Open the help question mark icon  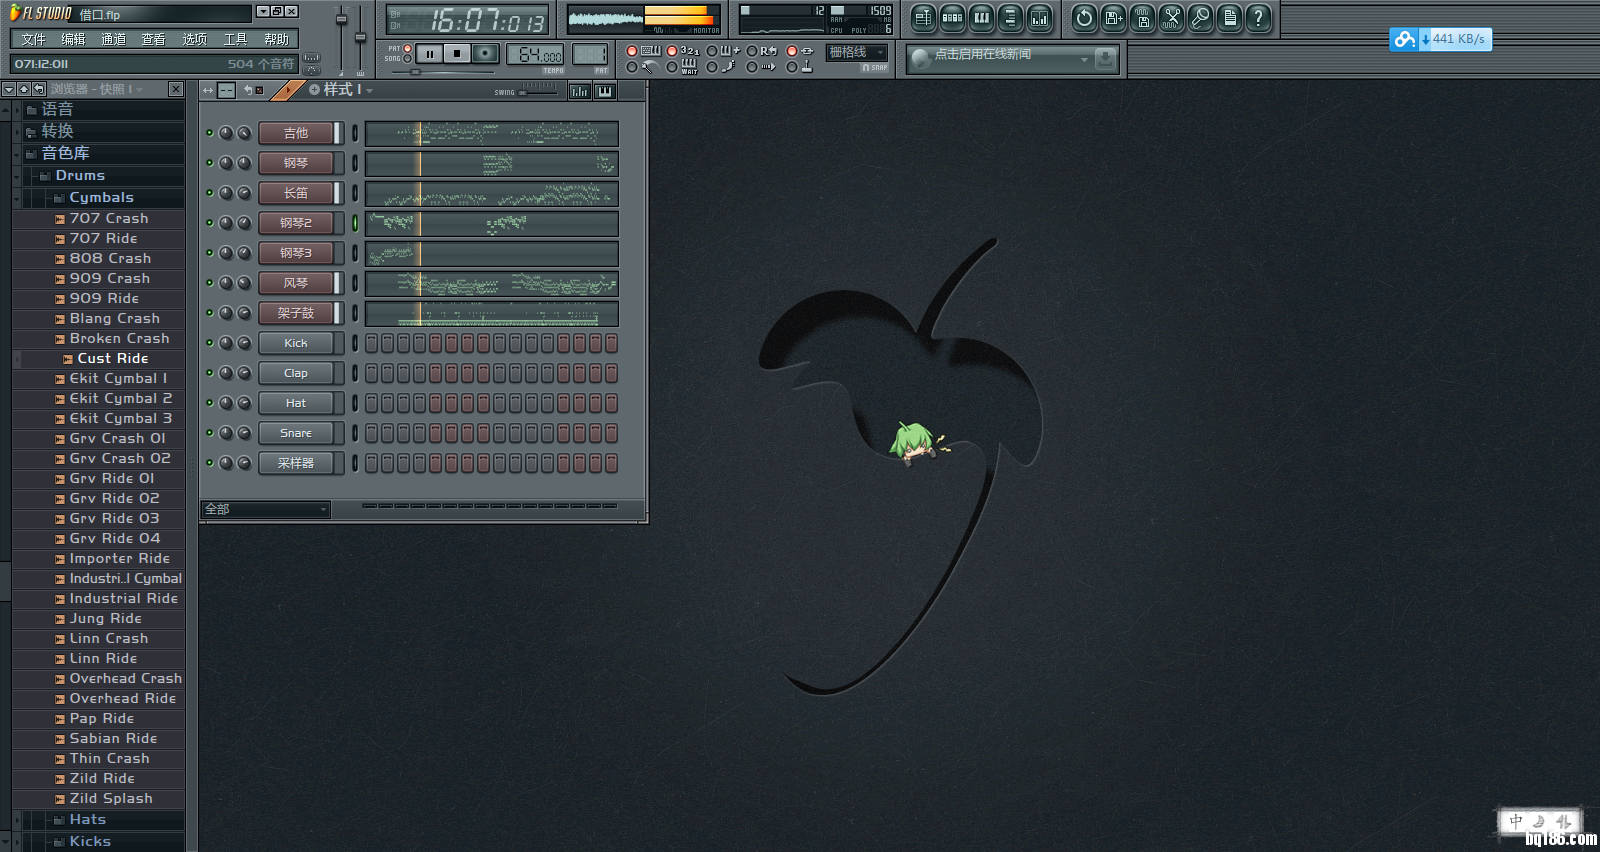(1258, 17)
